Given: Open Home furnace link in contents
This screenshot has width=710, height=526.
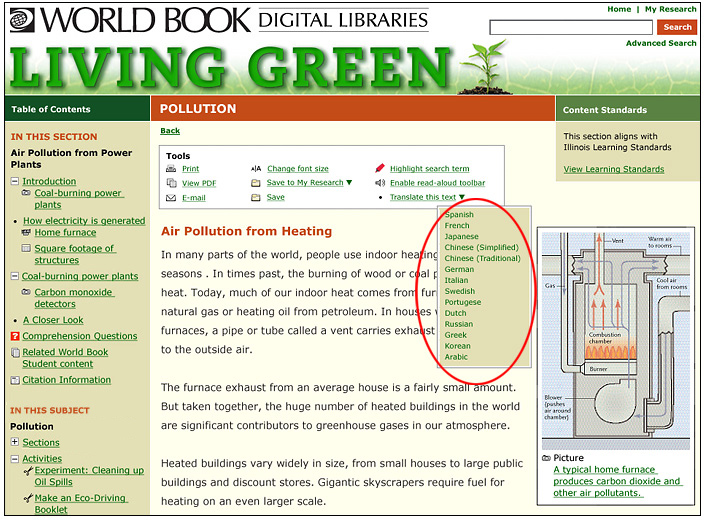Looking at the screenshot, I should (65, 232).
